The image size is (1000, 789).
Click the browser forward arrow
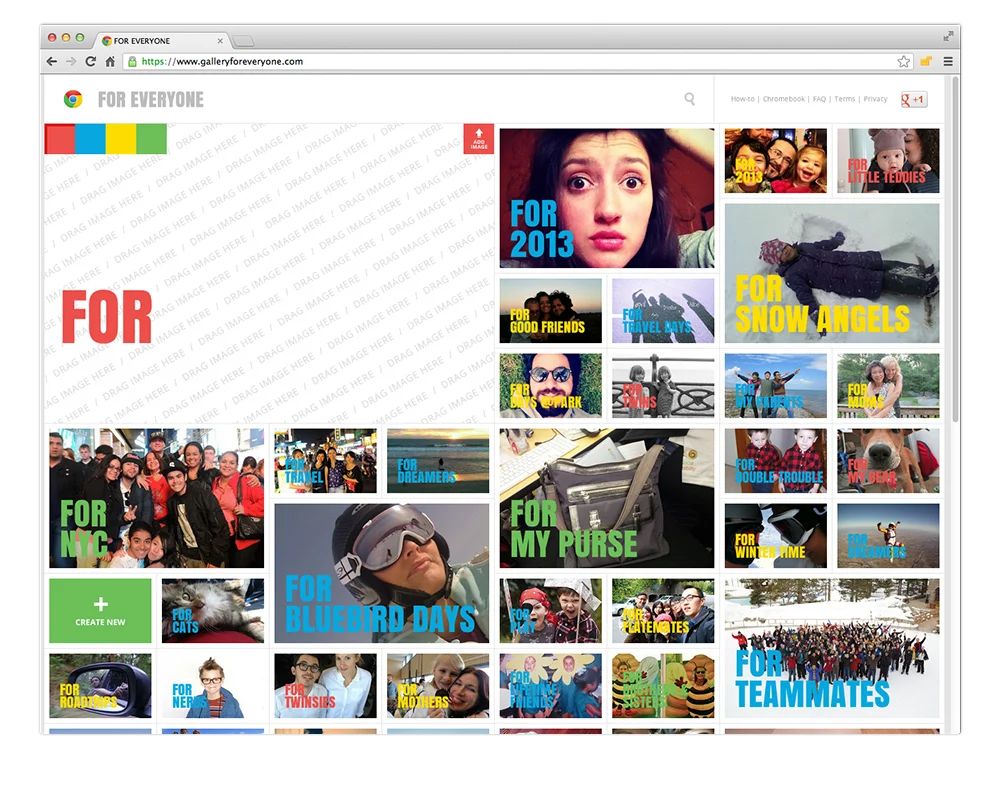point(71,61)
